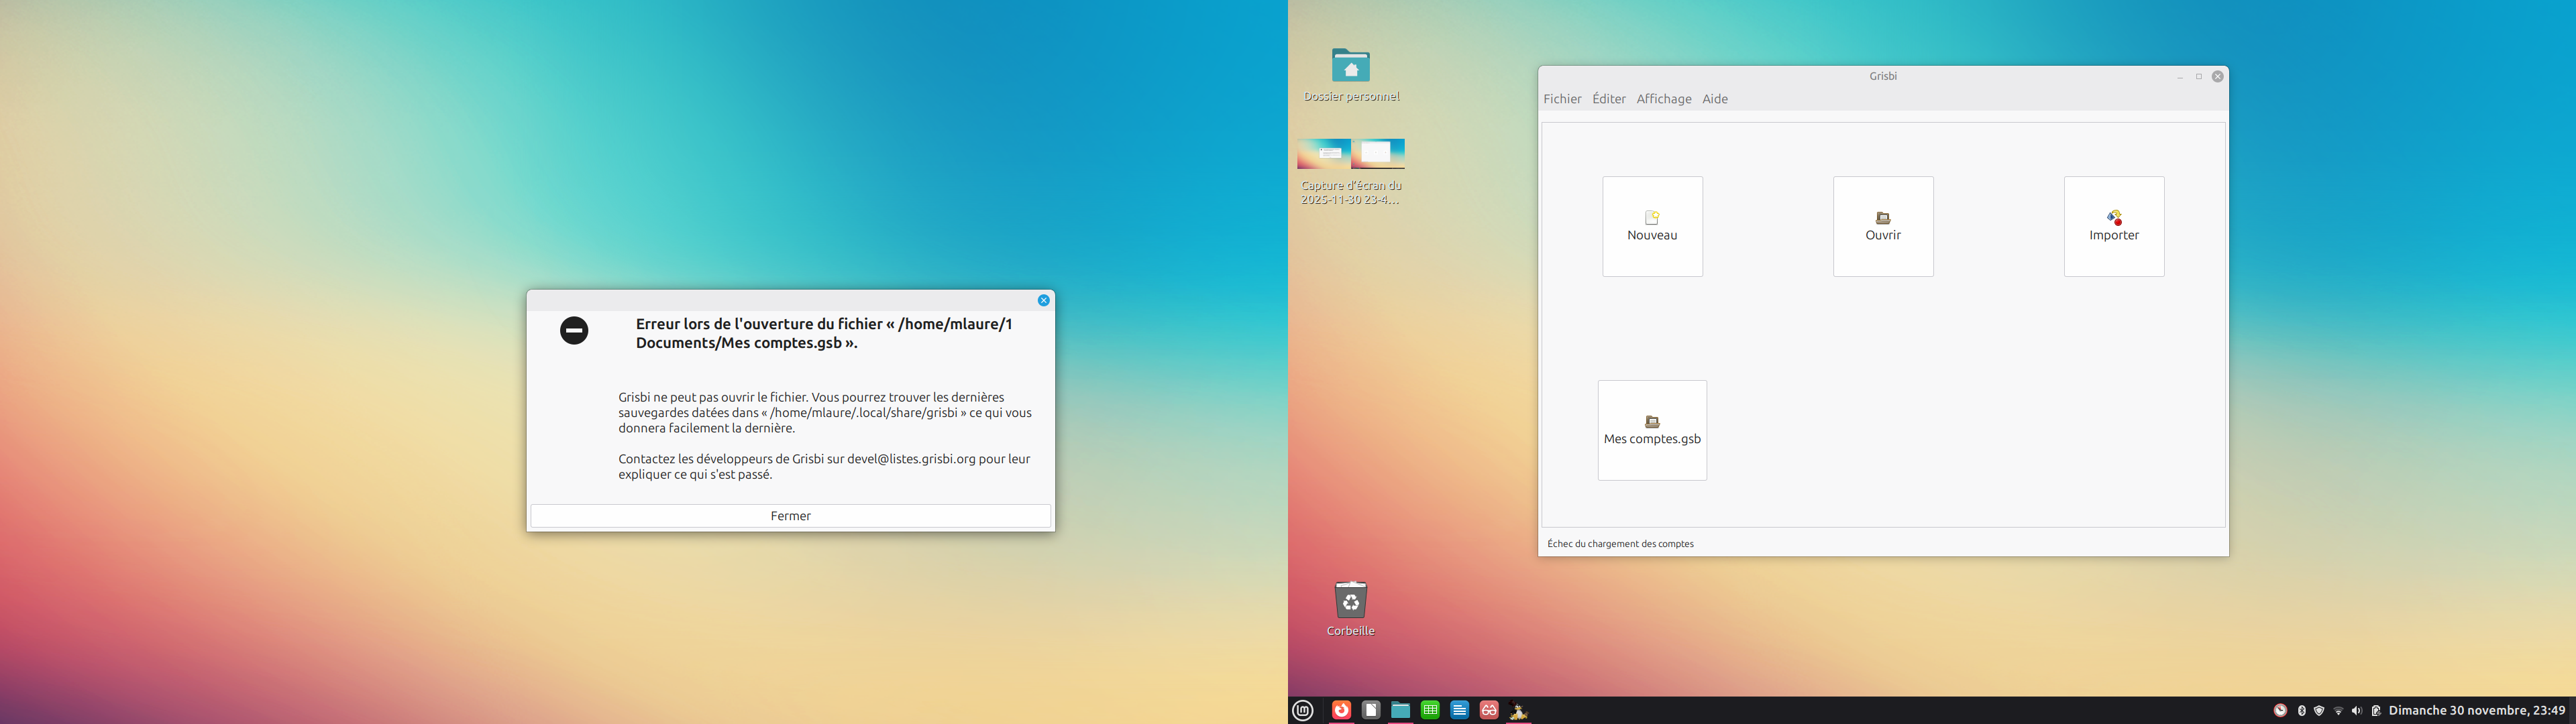2576x724 pixels.
Task: Click the volume speaker tray icon
Action: point(2357,711)
